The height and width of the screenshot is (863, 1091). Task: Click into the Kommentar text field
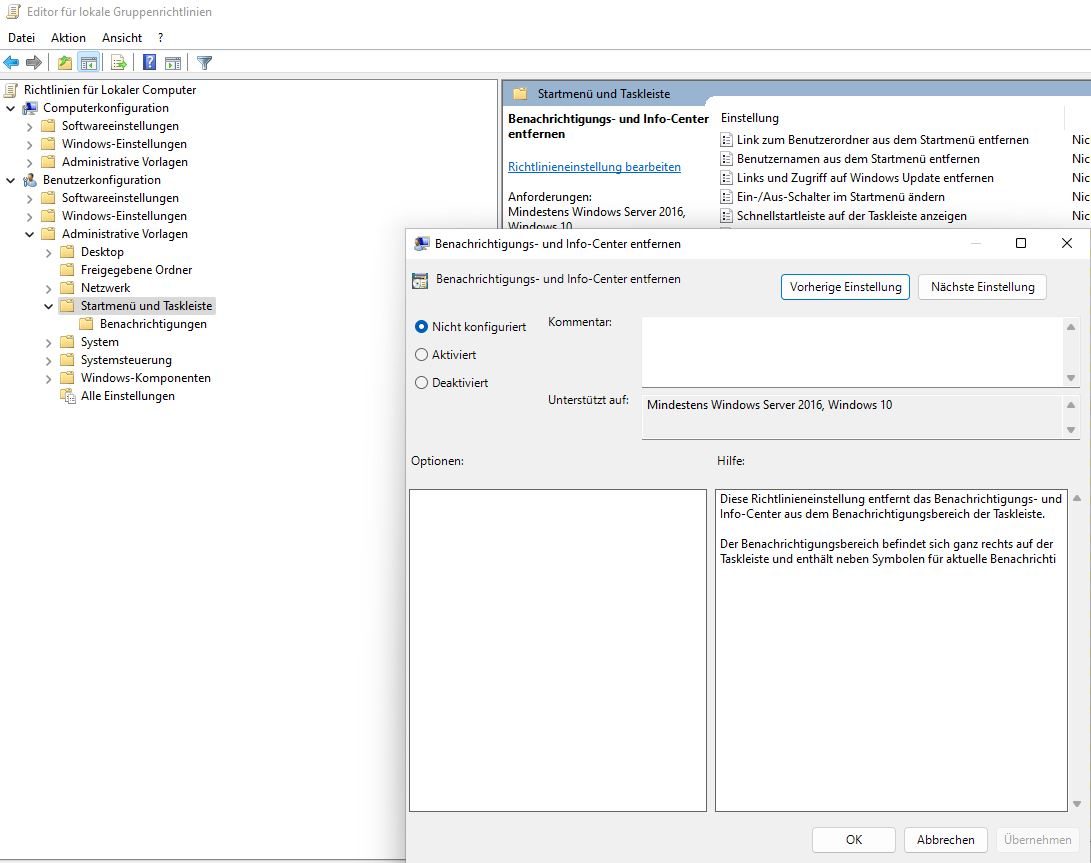coord(853,351)
